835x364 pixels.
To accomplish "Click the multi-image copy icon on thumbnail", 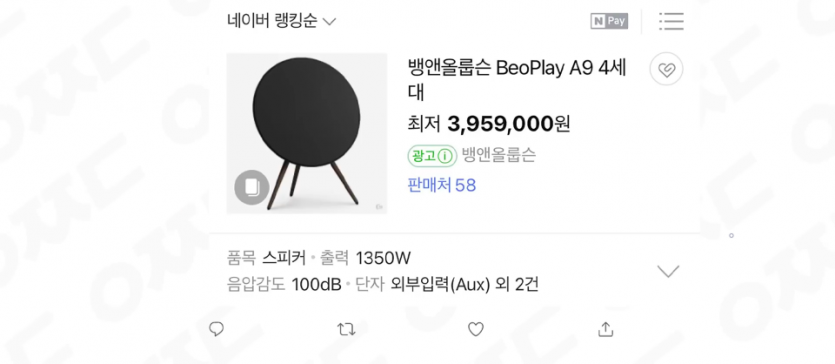I will coord(251,187).
